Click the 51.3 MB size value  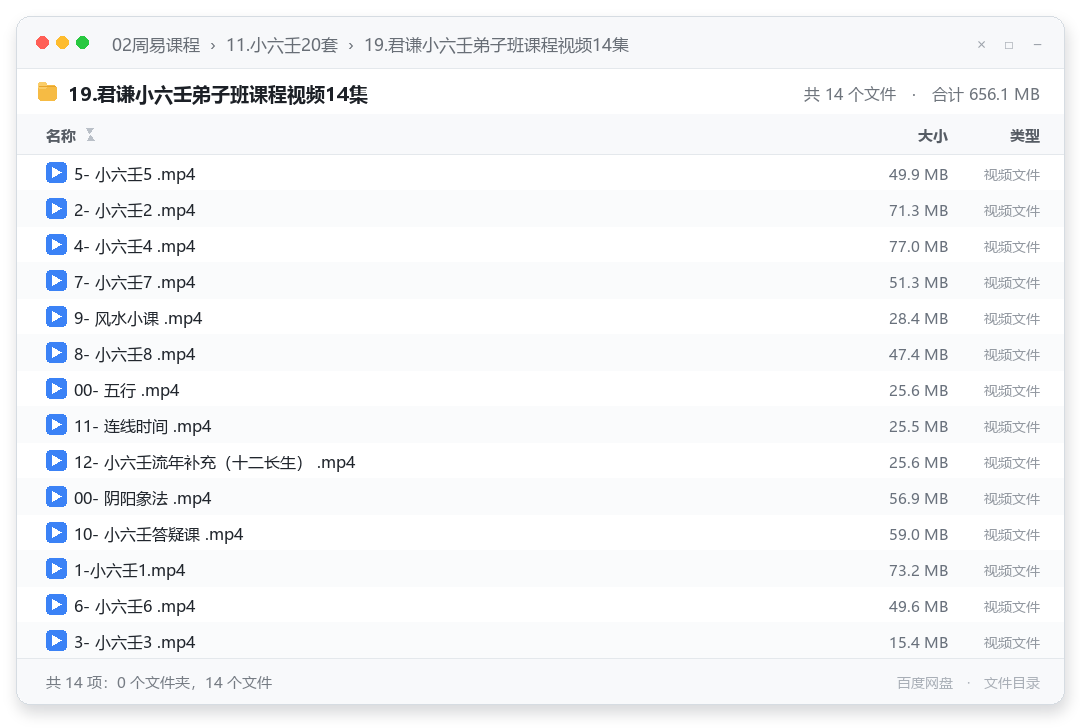pyautogui.click(x=918, y=282)
